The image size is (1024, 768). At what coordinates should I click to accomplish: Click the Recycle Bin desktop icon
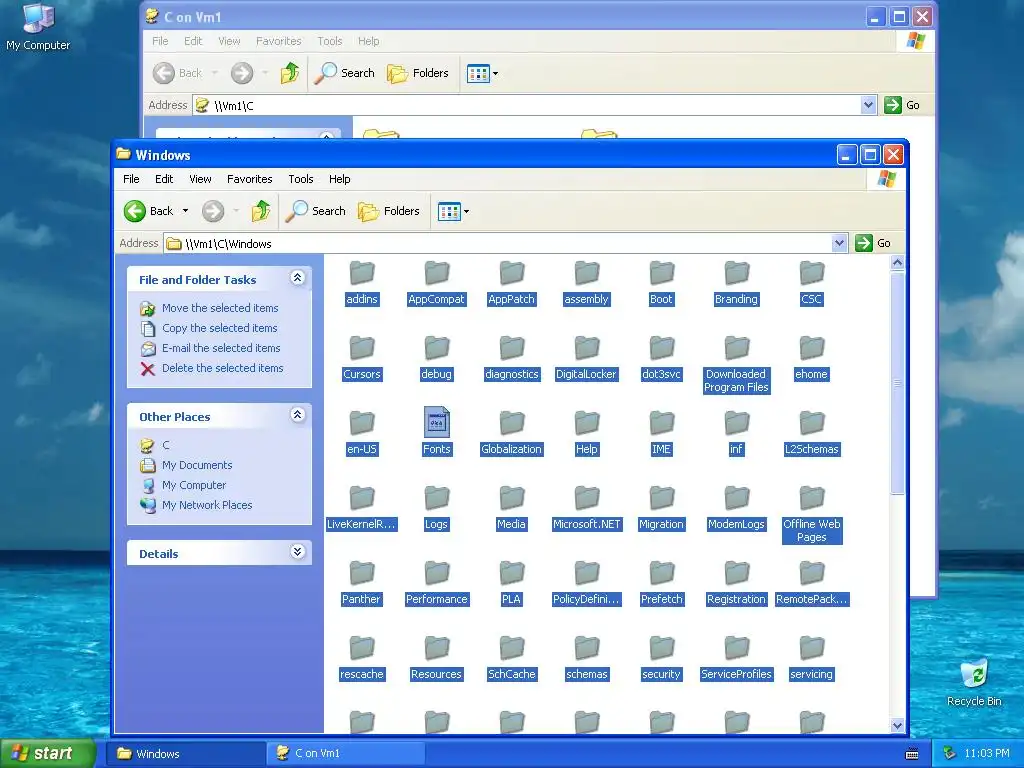coord(974,683)
